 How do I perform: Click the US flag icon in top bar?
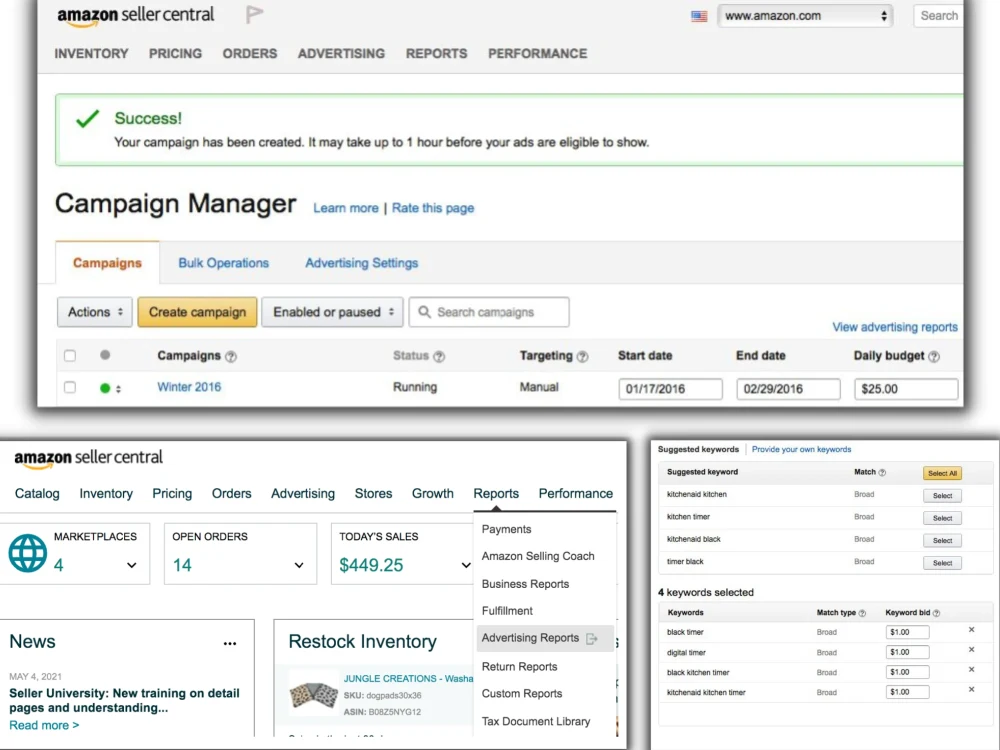(x=699, y=16)
